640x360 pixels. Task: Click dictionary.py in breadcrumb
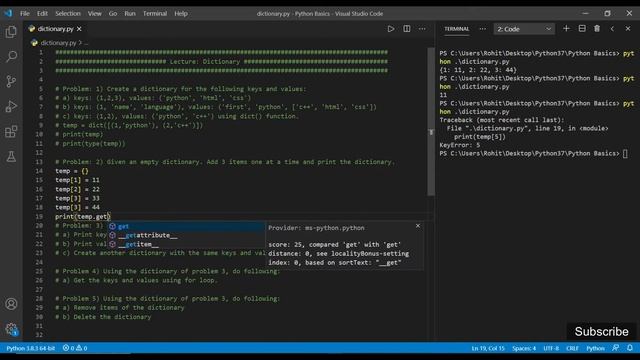58,43
